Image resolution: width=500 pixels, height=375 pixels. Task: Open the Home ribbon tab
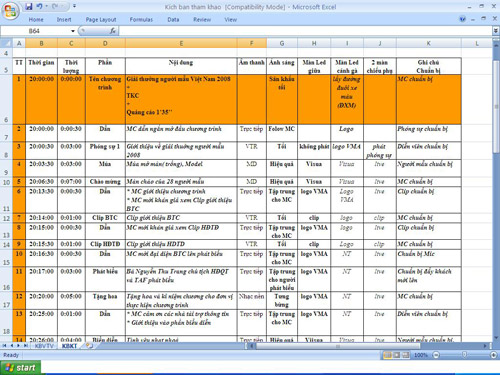(36, 20)
